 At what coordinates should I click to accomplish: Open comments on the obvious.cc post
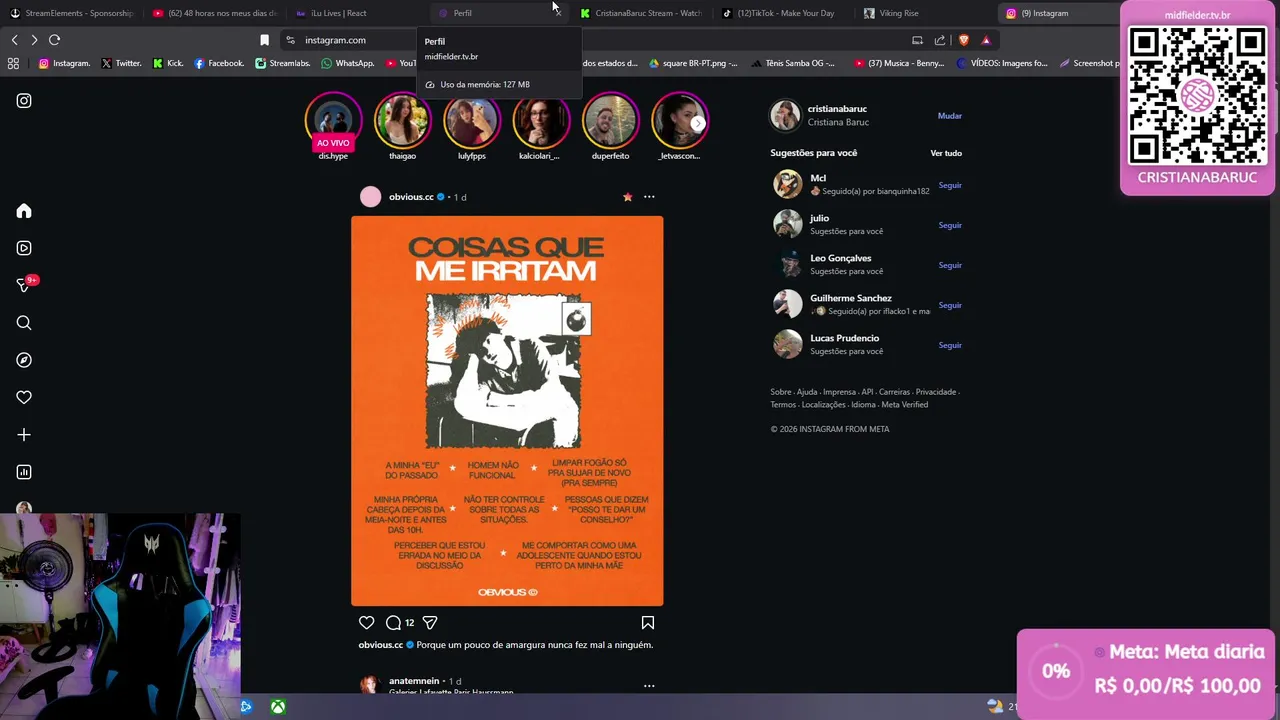tap(394, 622)
